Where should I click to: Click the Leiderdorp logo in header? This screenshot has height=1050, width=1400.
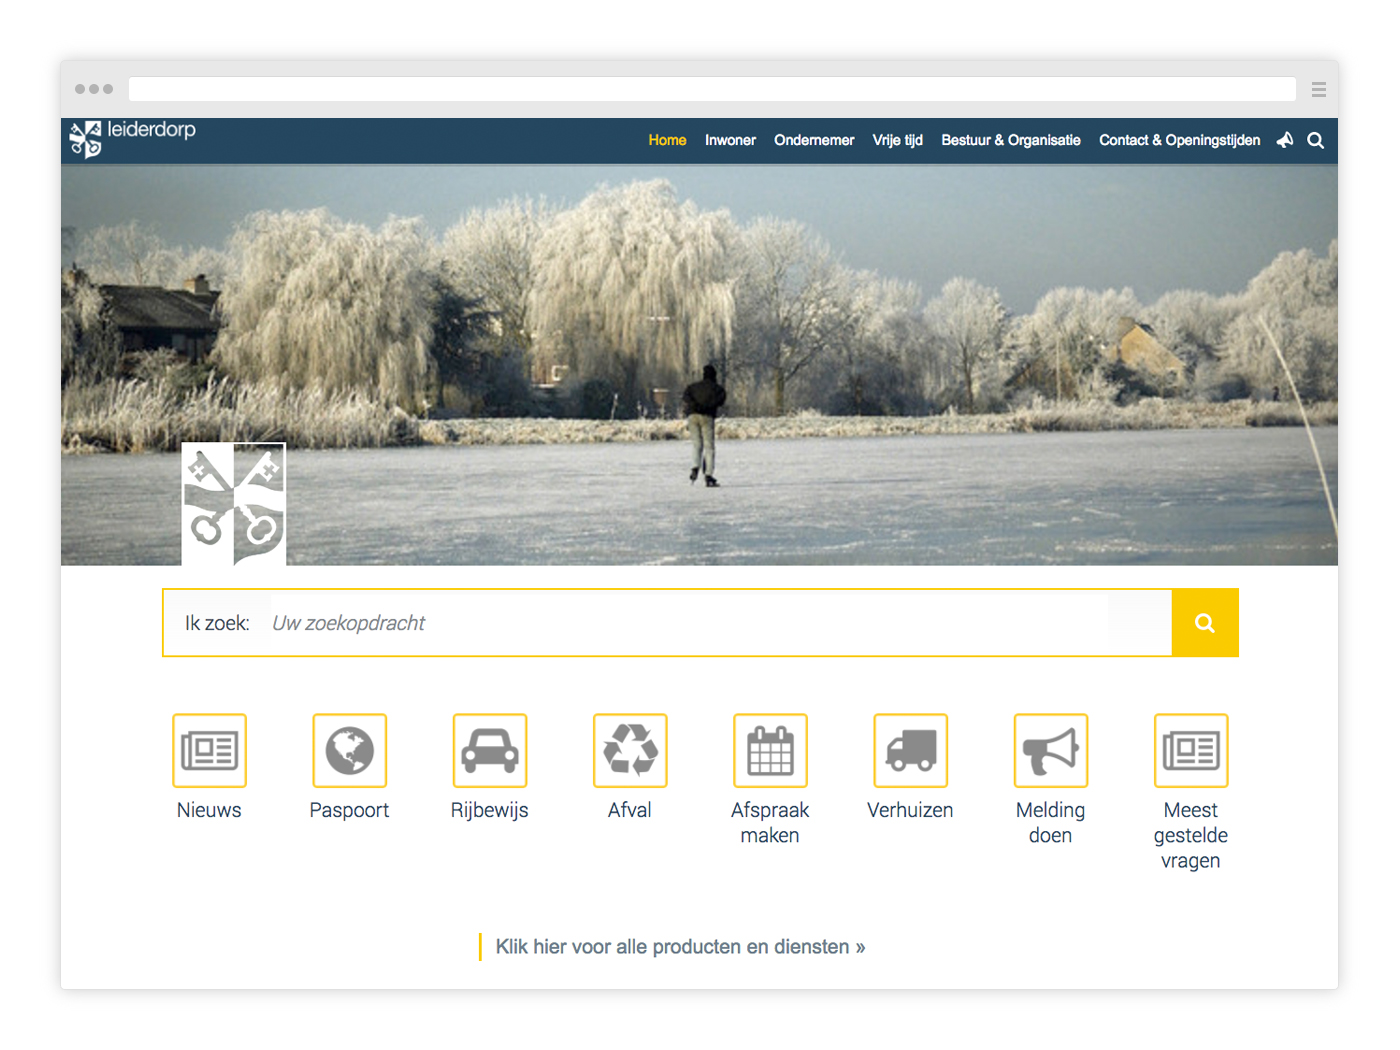pos(132,139)
